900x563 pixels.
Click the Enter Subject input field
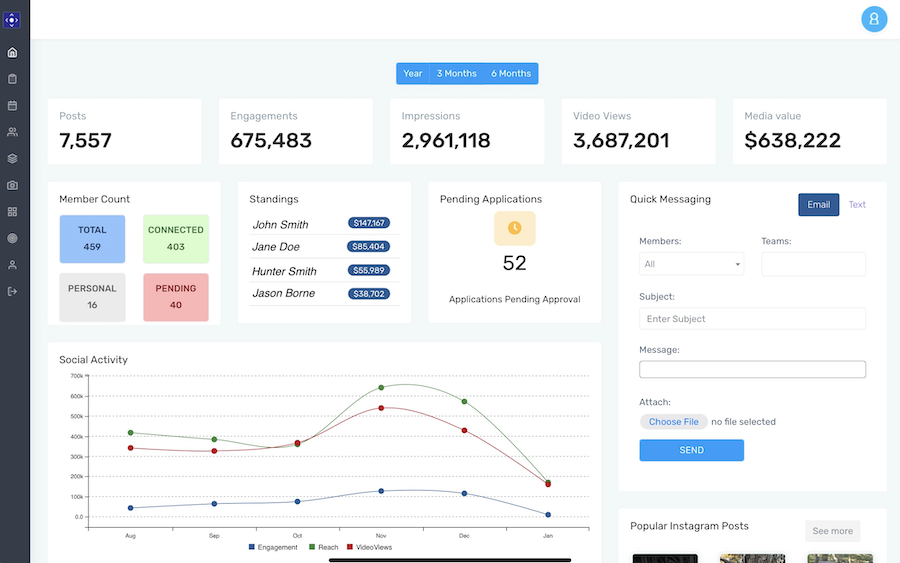click(x=752, y=319)
